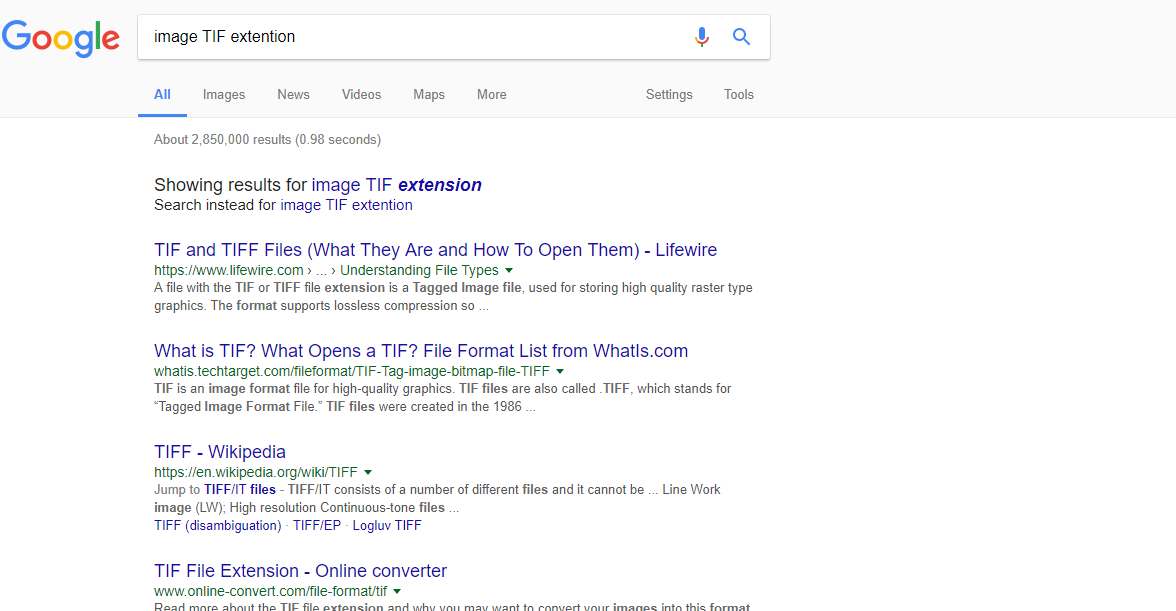Click the microphone voice search icon
This screenshot has width=1176, height=611.
702,37
